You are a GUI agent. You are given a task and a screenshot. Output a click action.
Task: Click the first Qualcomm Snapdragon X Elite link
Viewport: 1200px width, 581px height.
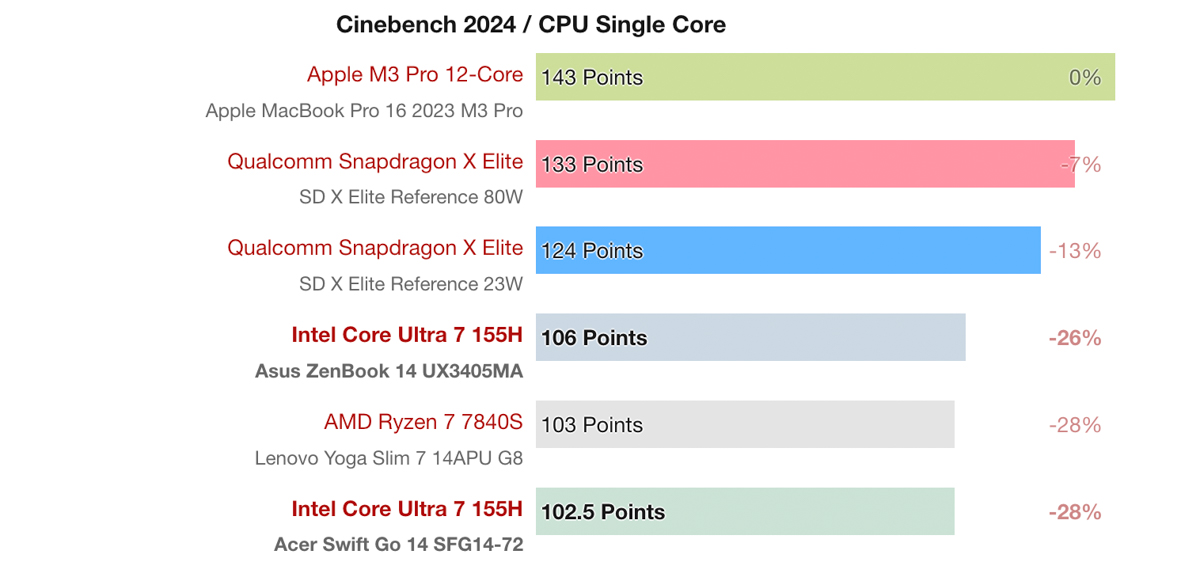pyautogui.click(x=375, y=161)
